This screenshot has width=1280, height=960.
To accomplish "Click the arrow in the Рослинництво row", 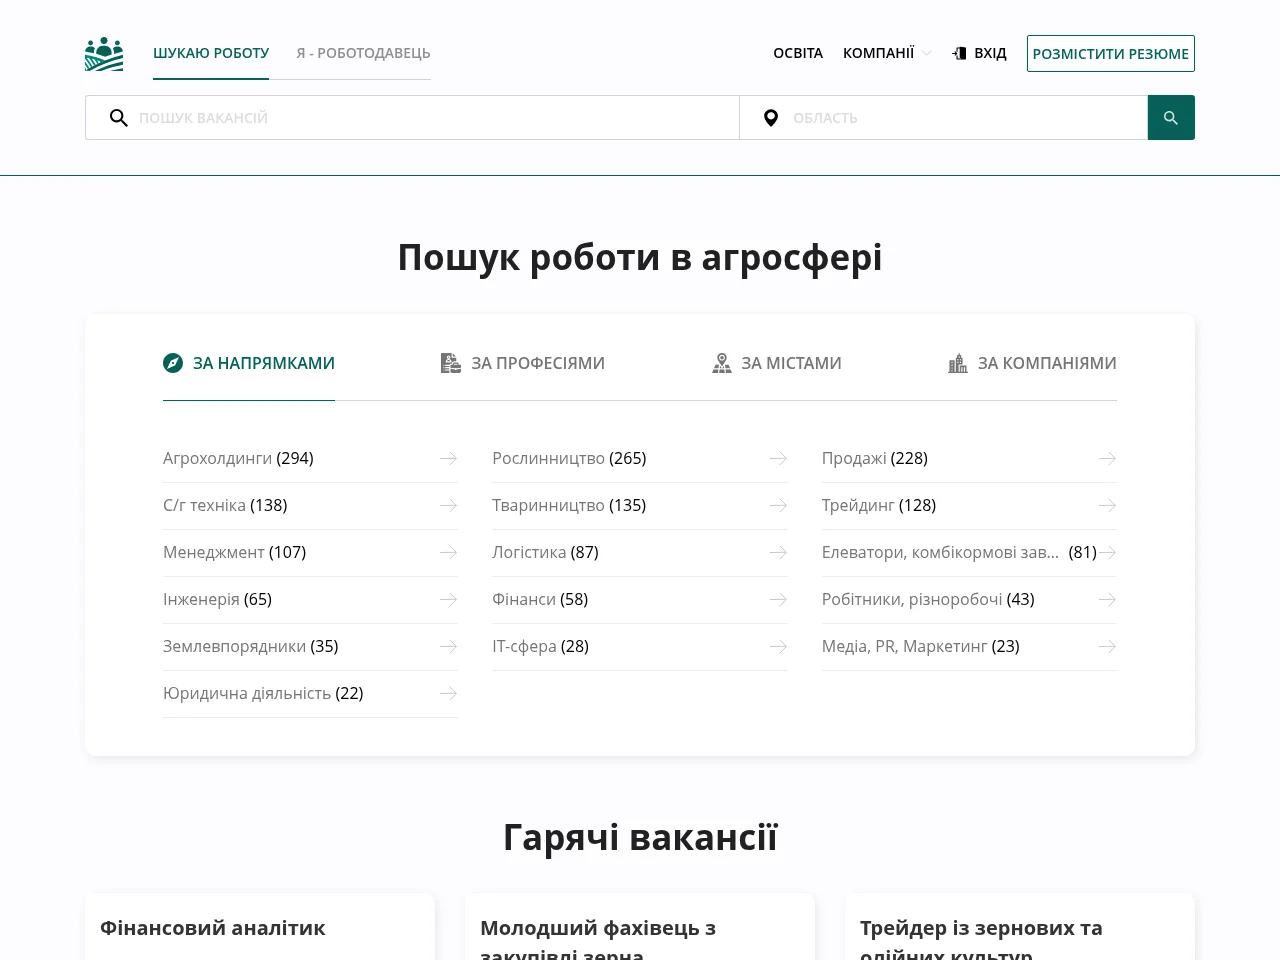I will [x=778, y=458].
